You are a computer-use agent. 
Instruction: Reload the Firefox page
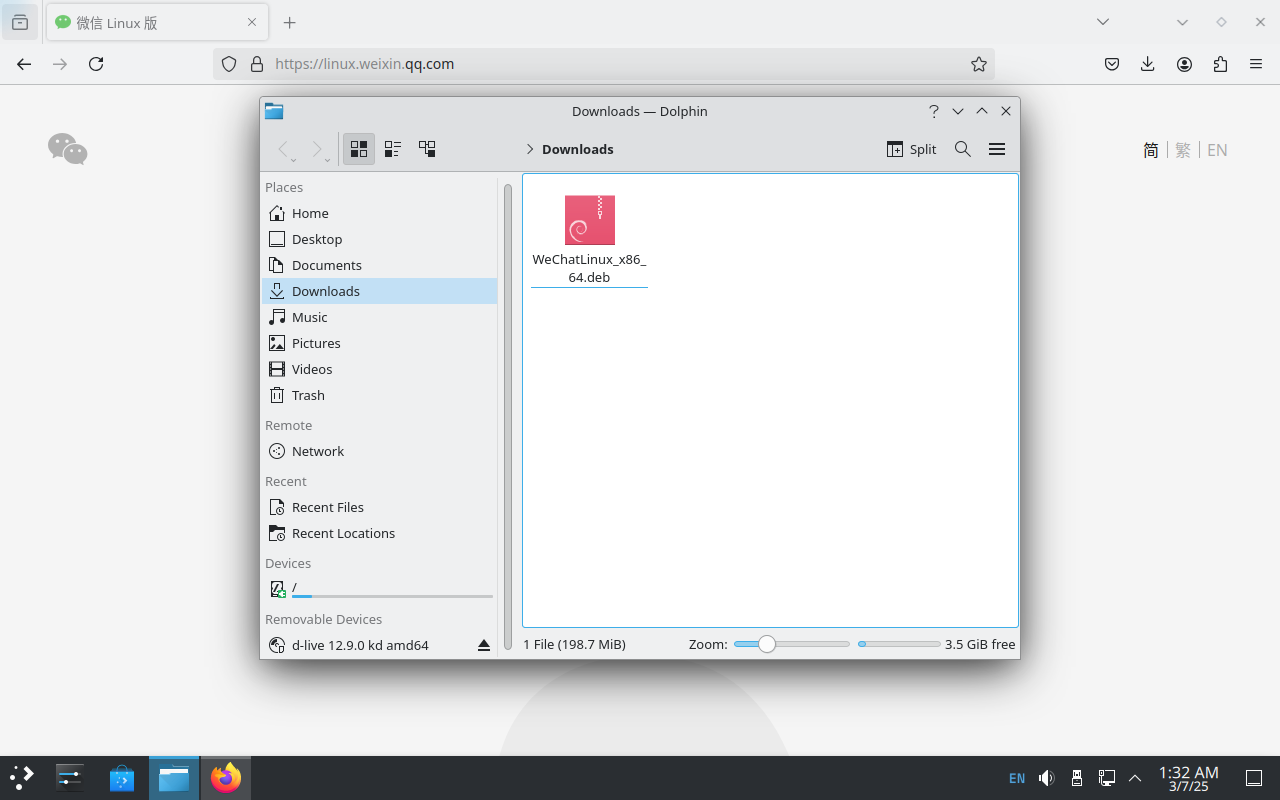96,64
